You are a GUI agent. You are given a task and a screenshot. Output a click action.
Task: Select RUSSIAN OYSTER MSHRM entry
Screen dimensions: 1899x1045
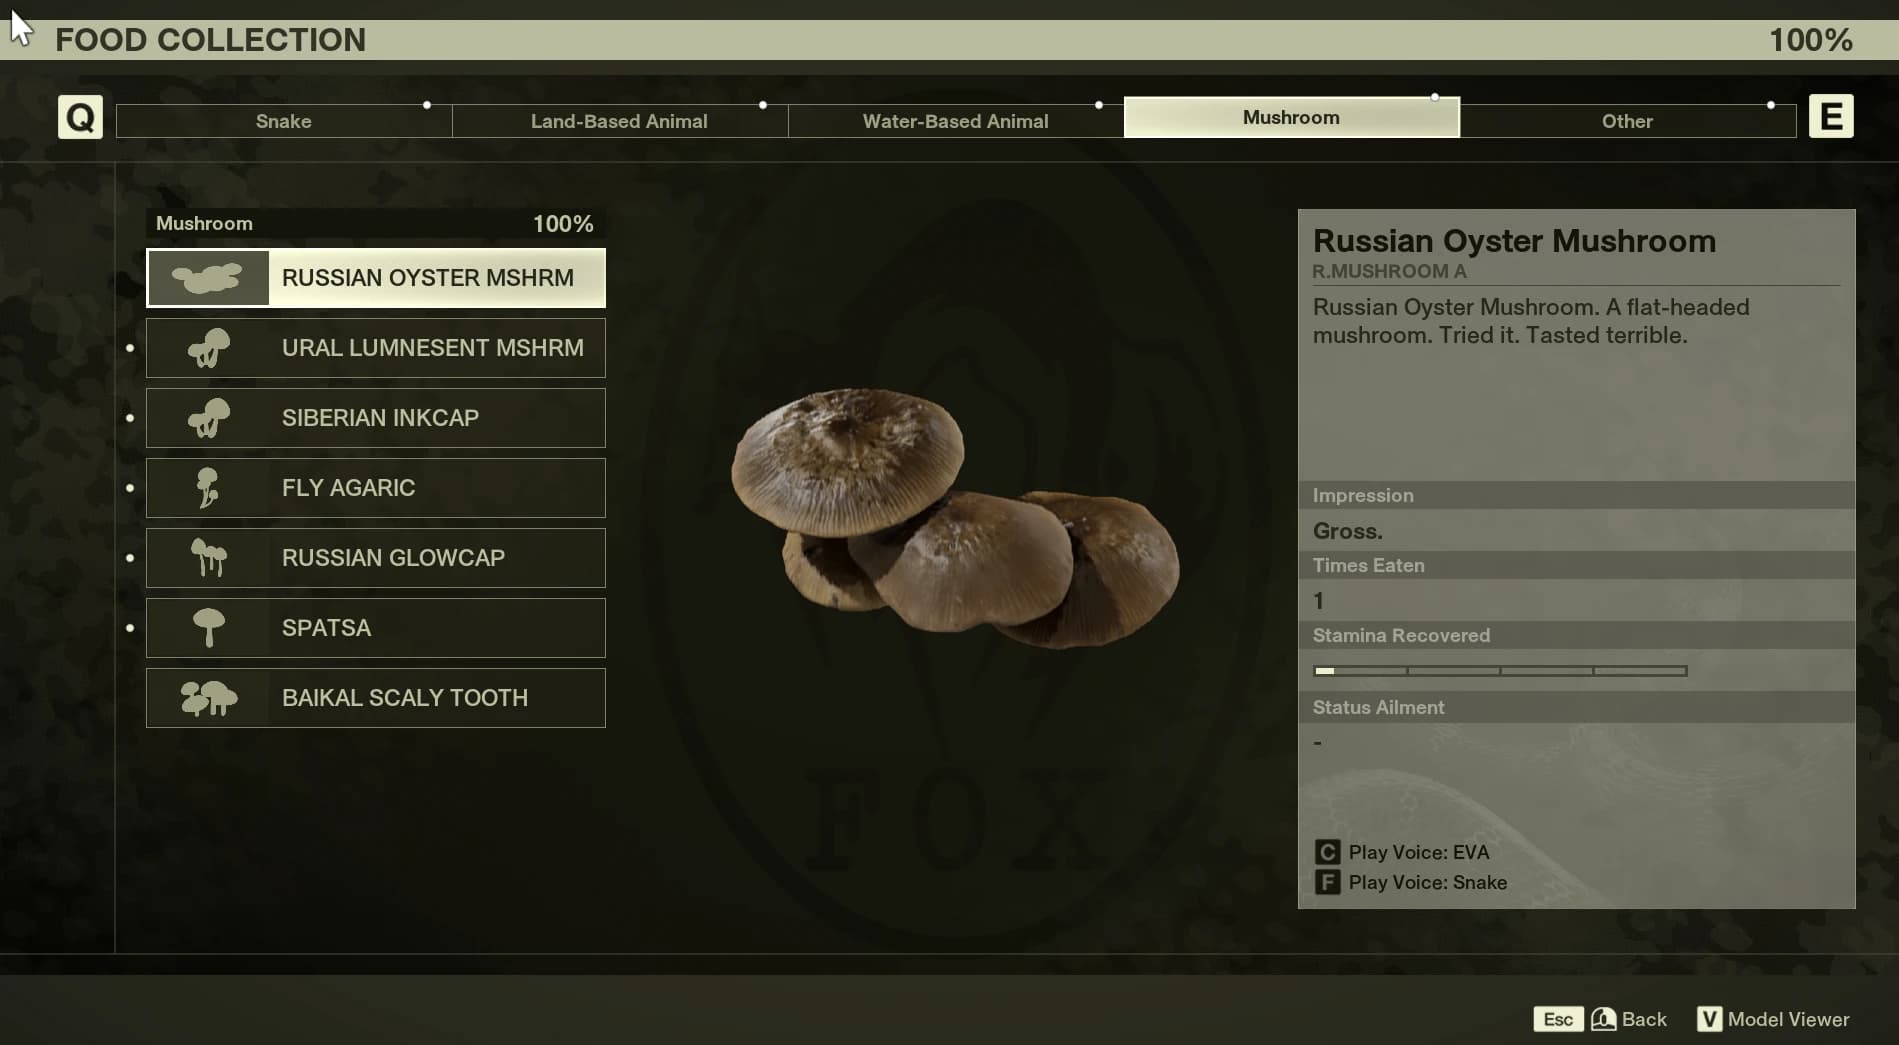(376, 278)
